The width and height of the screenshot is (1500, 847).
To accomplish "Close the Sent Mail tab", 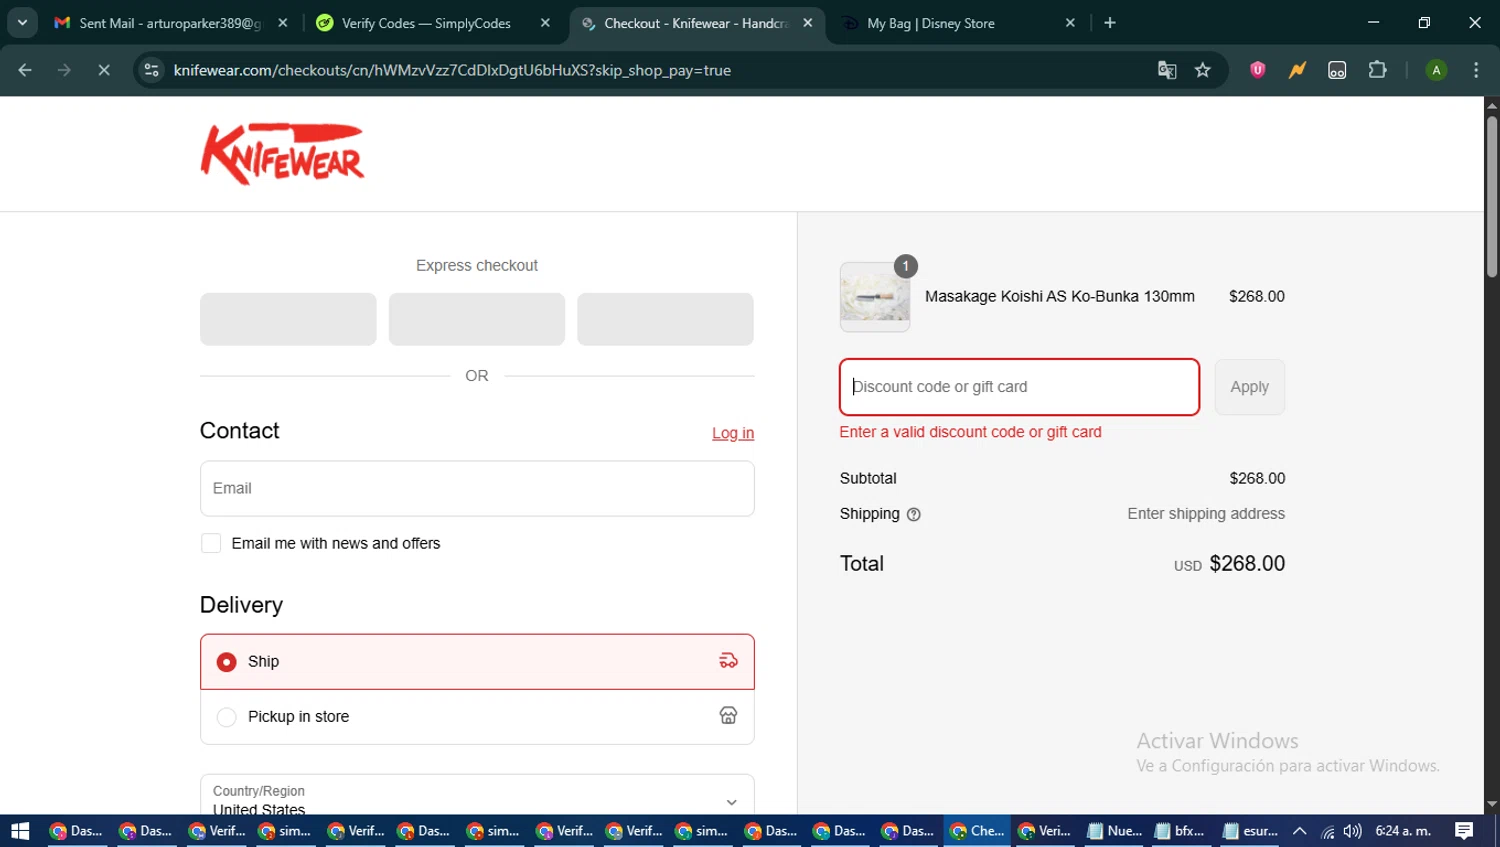I will [283, 23].
